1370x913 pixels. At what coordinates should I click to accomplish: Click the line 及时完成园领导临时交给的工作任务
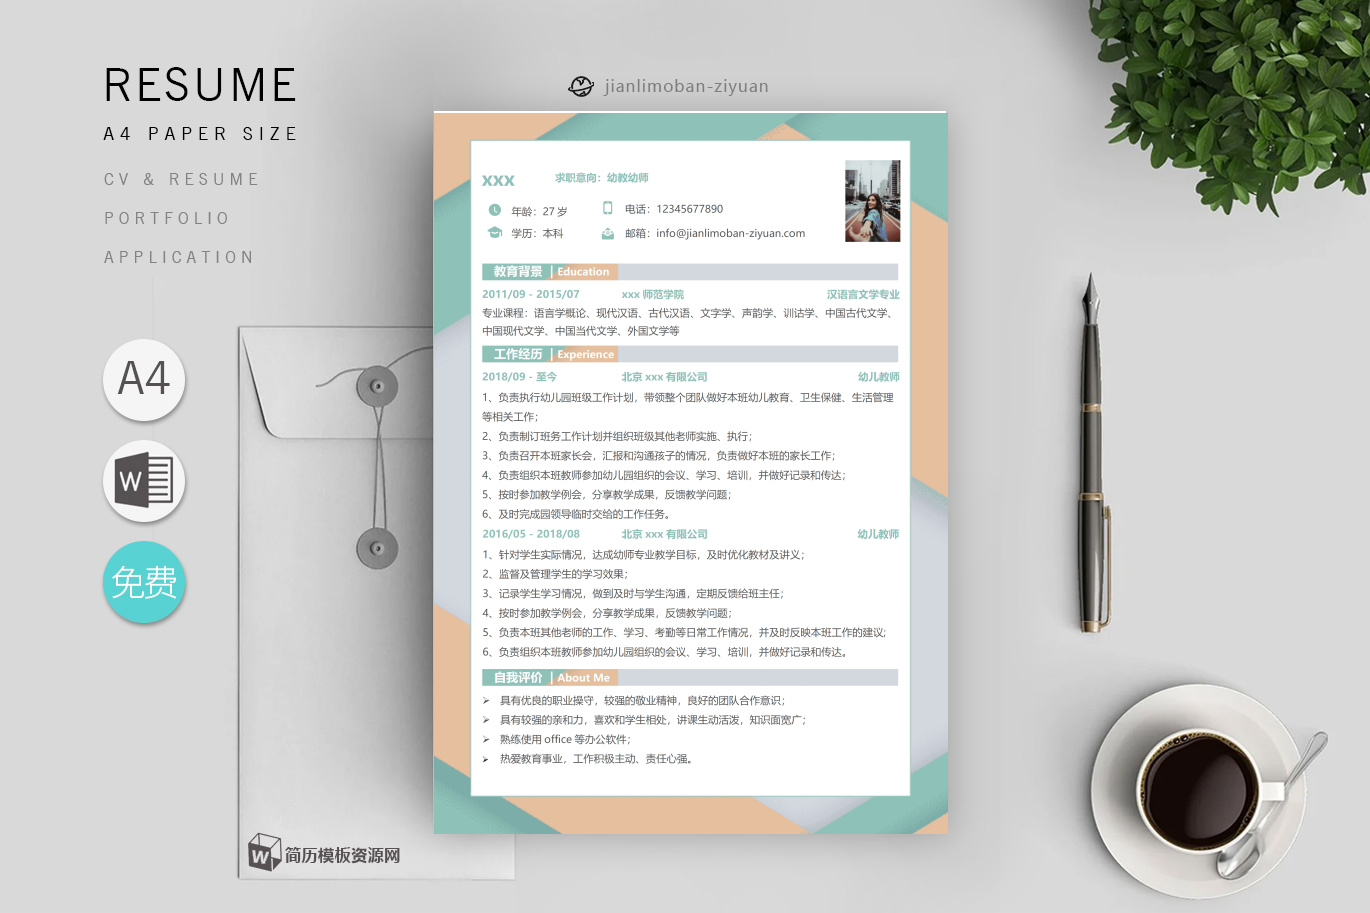point(576,514)
